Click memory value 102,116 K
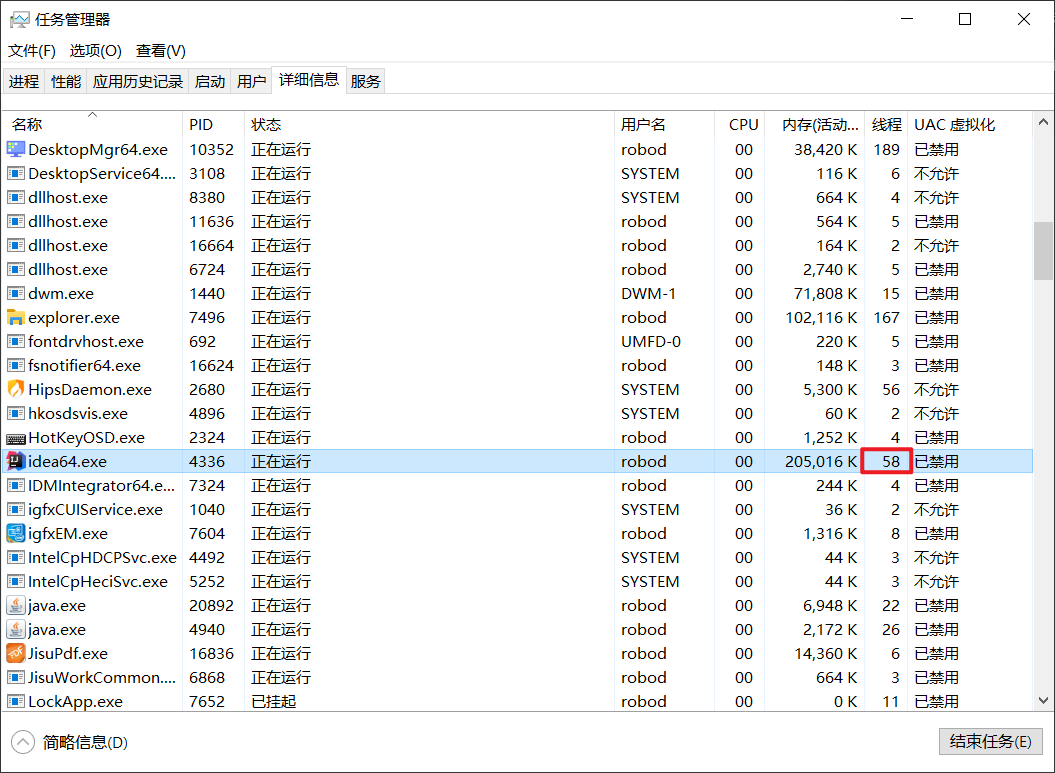The width and height of the screenshot is (1055, 773). (821, 318)
